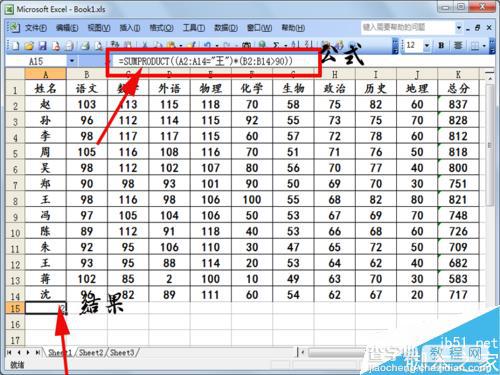Click the name cell 周 in row 5

tap(46, 152)
